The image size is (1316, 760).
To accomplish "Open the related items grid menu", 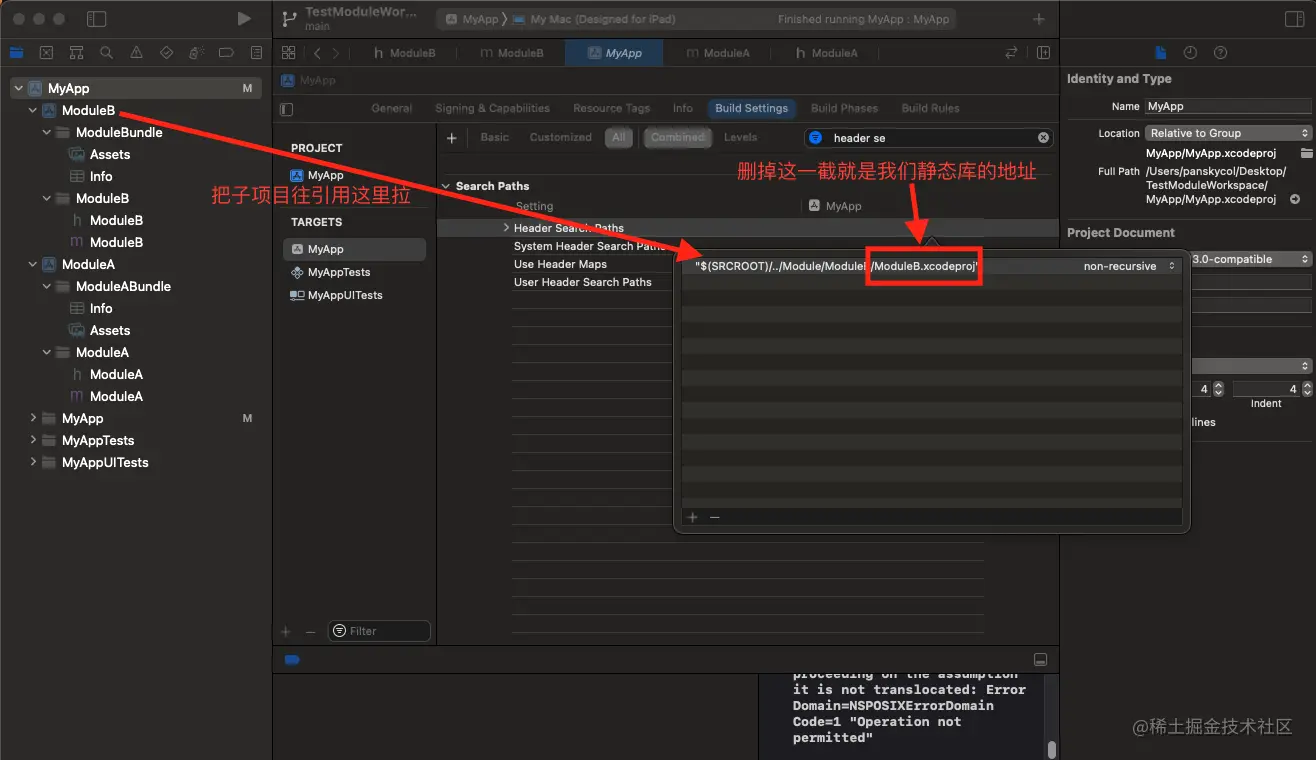I will [288, 53].
